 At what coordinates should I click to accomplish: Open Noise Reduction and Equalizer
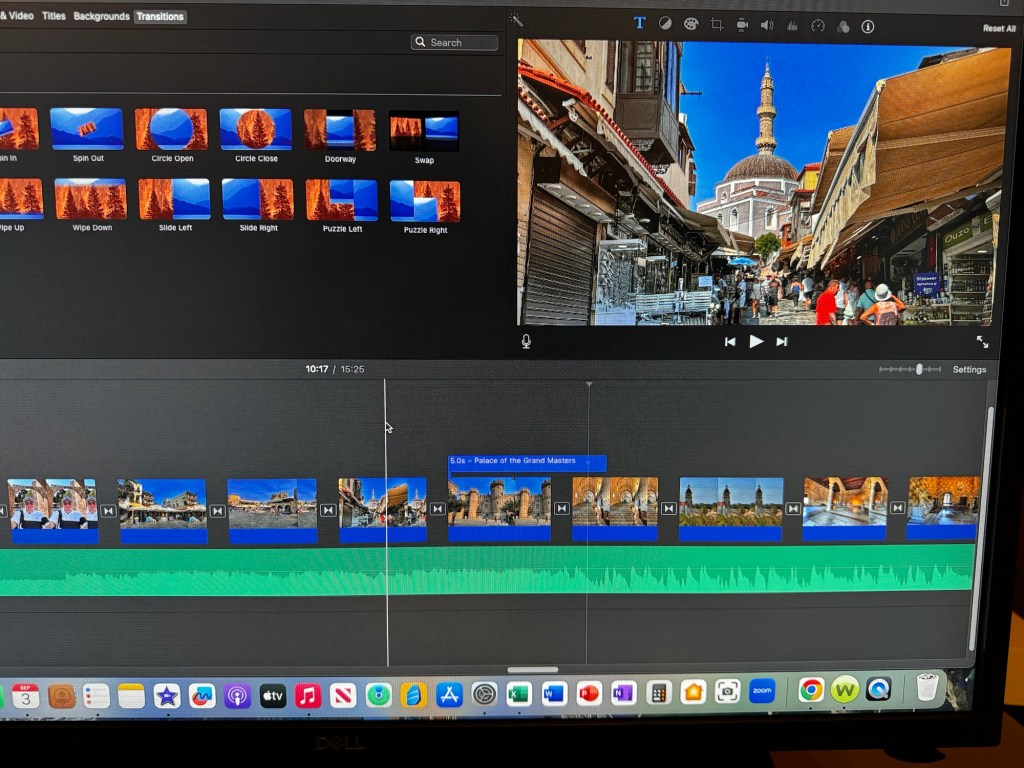tap(792, 26)
